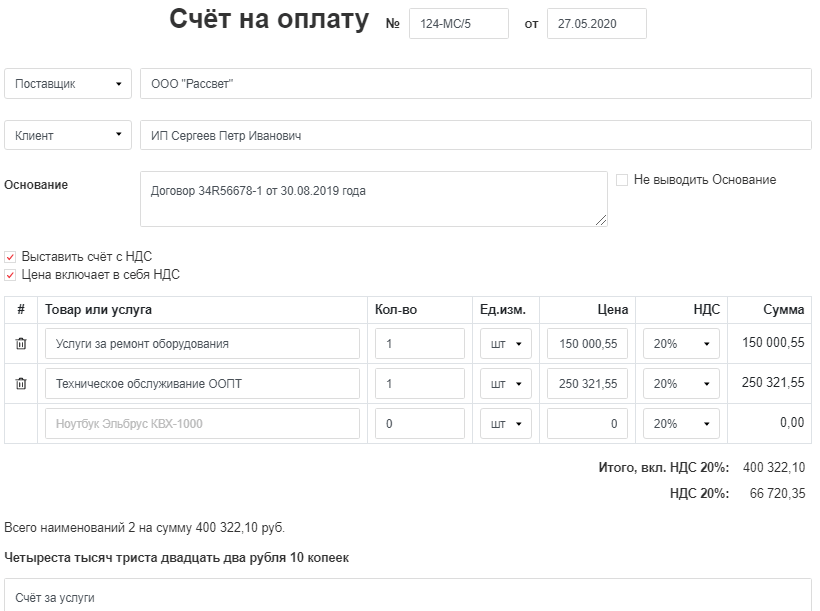This screenshot has height=611, width=820.
Task: Change VAT rate dropdown on second row
Action: (680, 383)
